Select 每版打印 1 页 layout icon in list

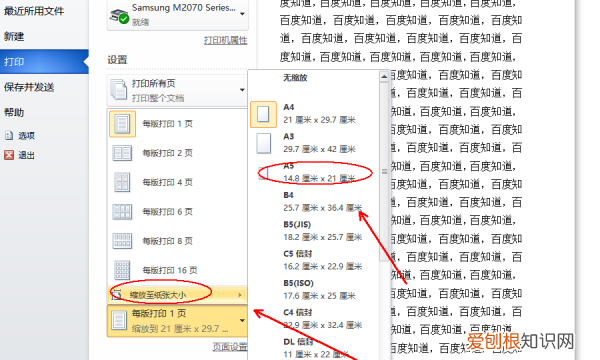(122, 124)
